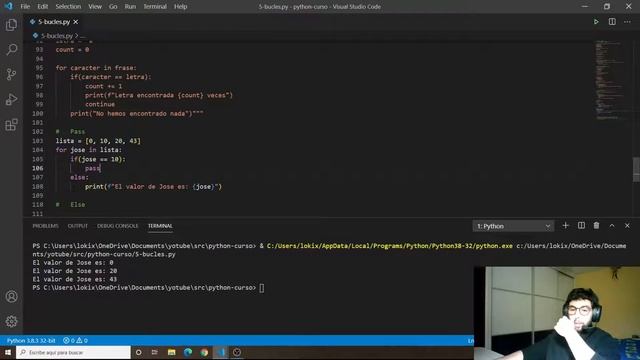Image resolution: width=640 pixels, height=360 pixels.
Task: Click errors and warnings count in status bar
Action: point(76,340)
